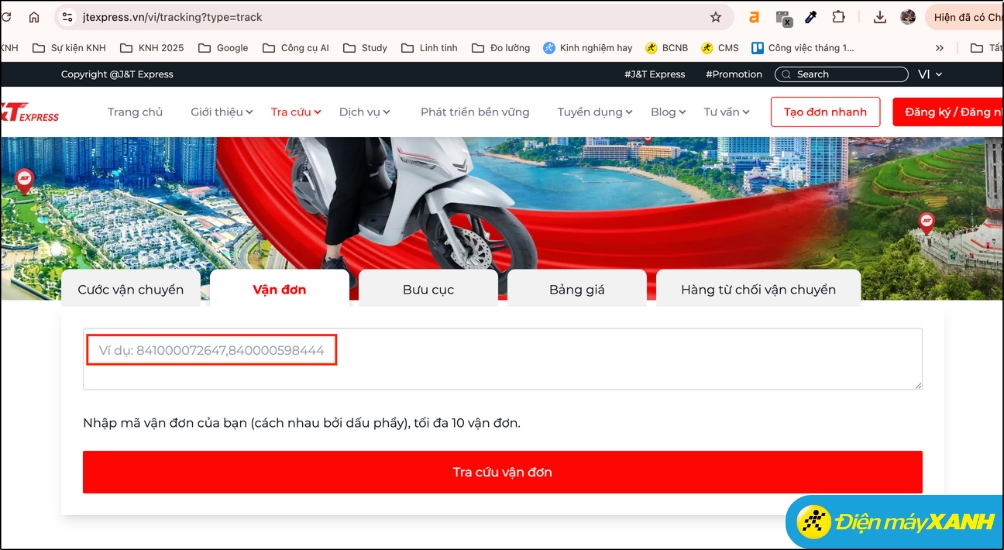Open the #Promotion link
The image size is (1004, 550).
734,74
